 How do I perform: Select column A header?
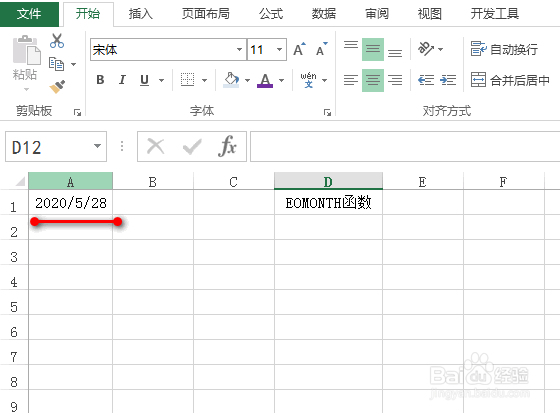click(71, 181)
